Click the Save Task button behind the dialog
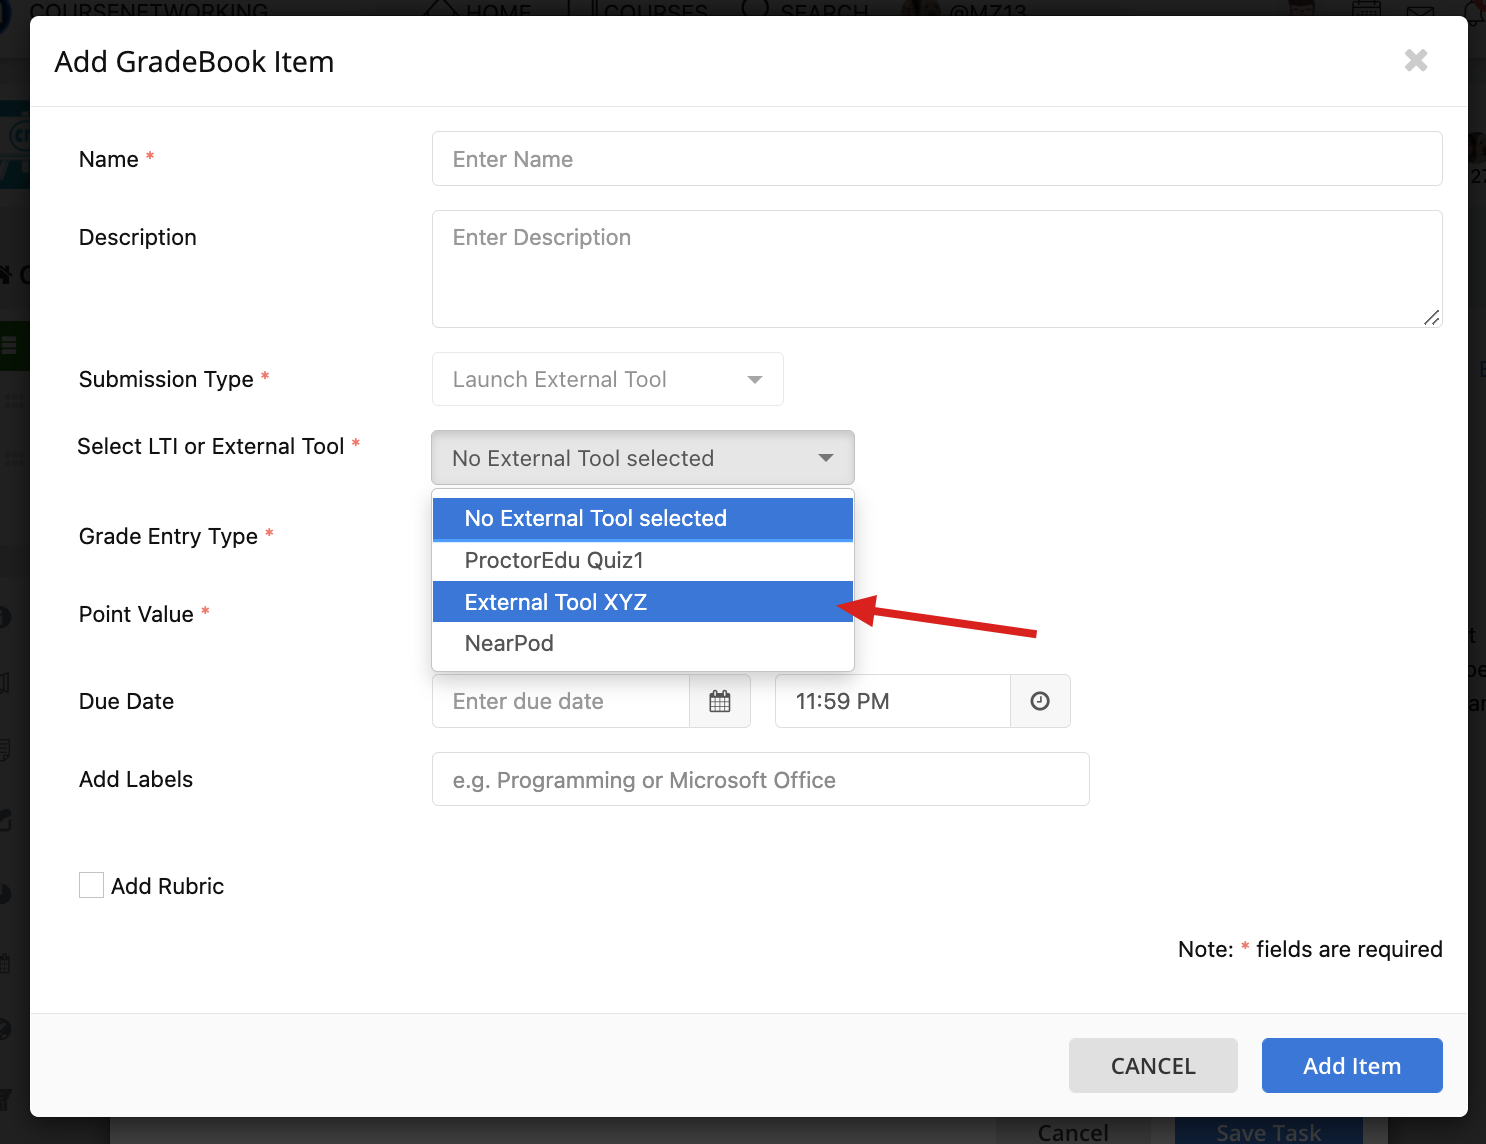The image size is (1486, 1144). (1269, 1131)
